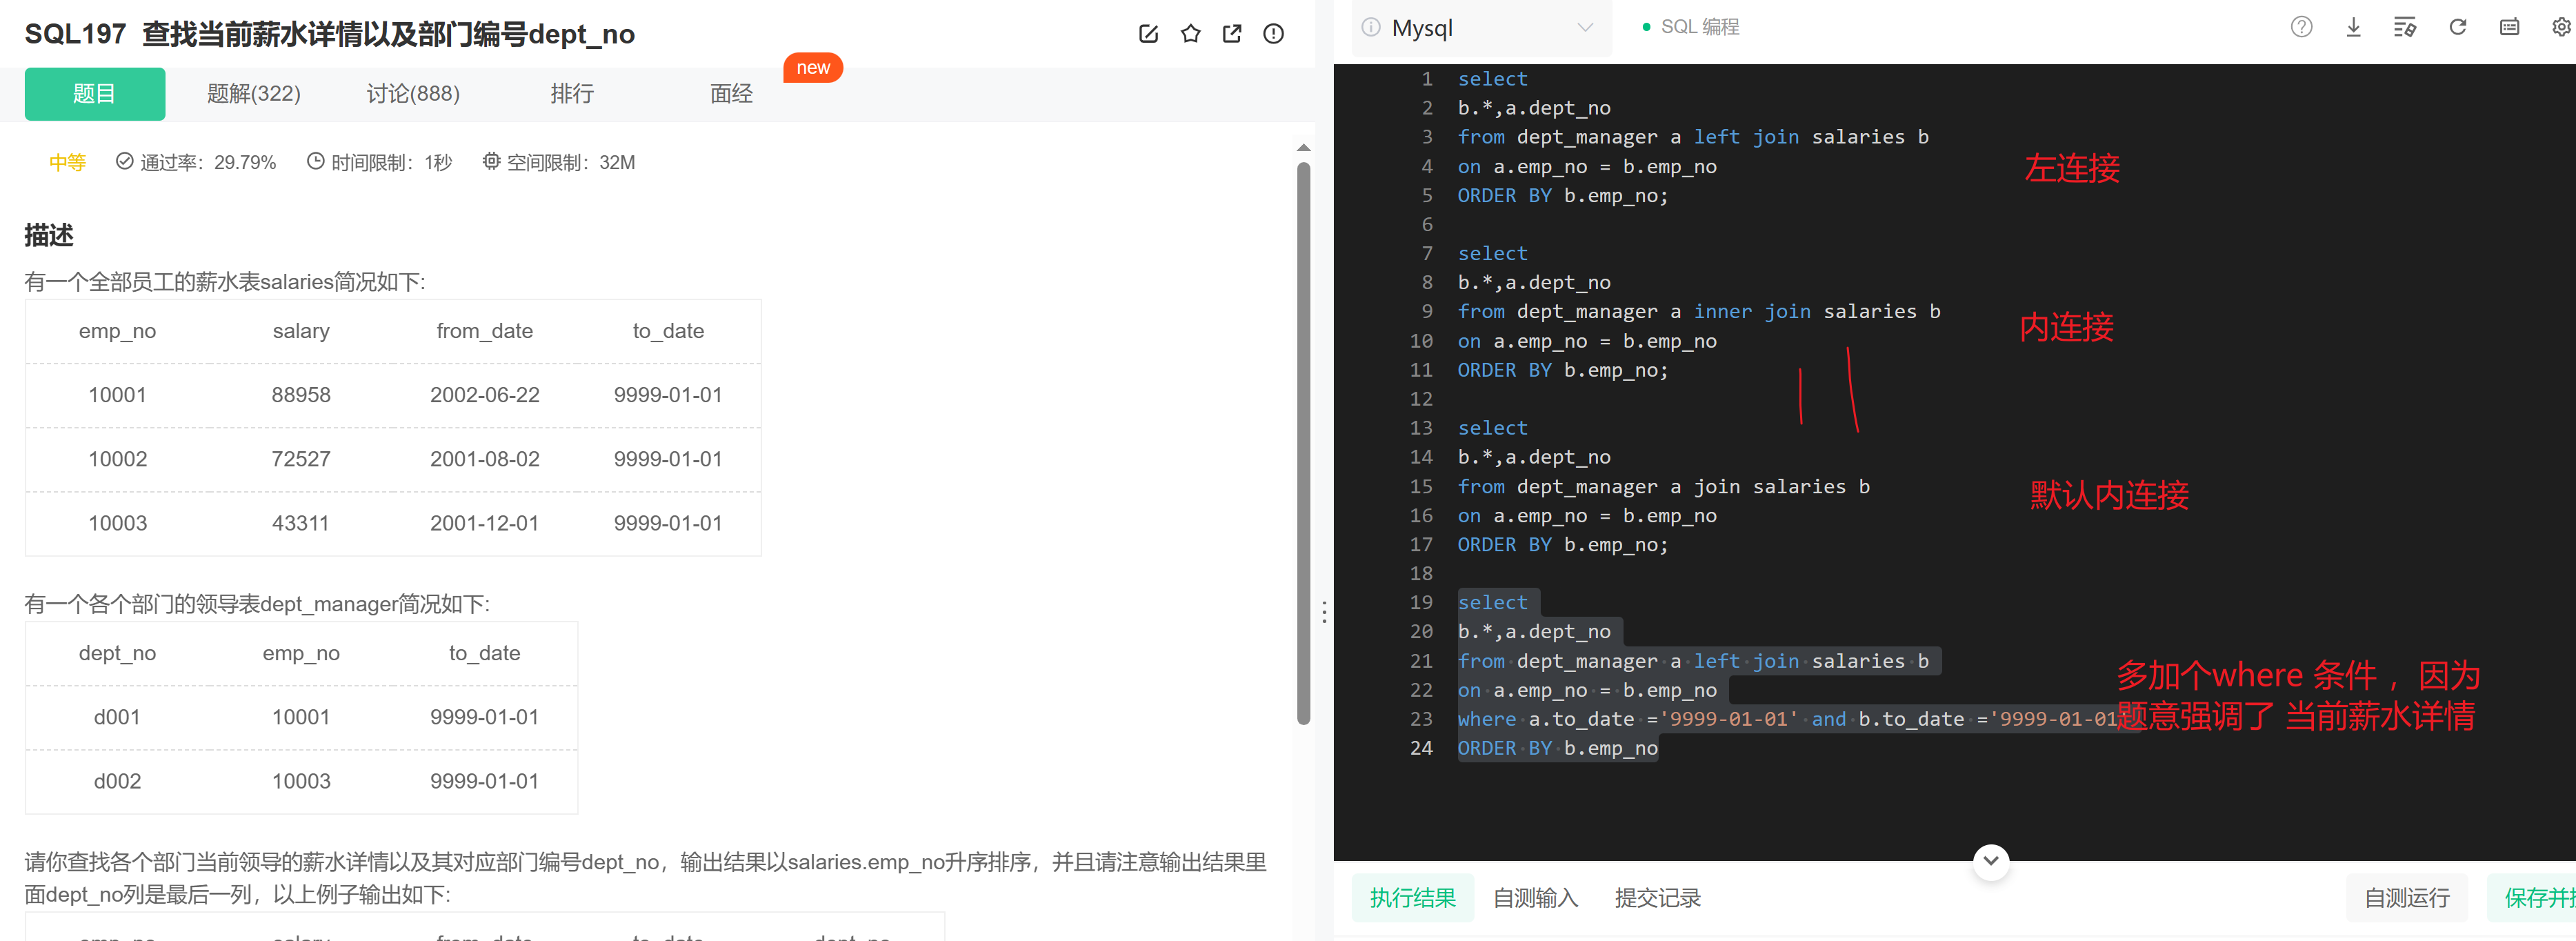Reset code with the refresh icon
This screenshot has height=941, width=2576.
pos(2457,27)
